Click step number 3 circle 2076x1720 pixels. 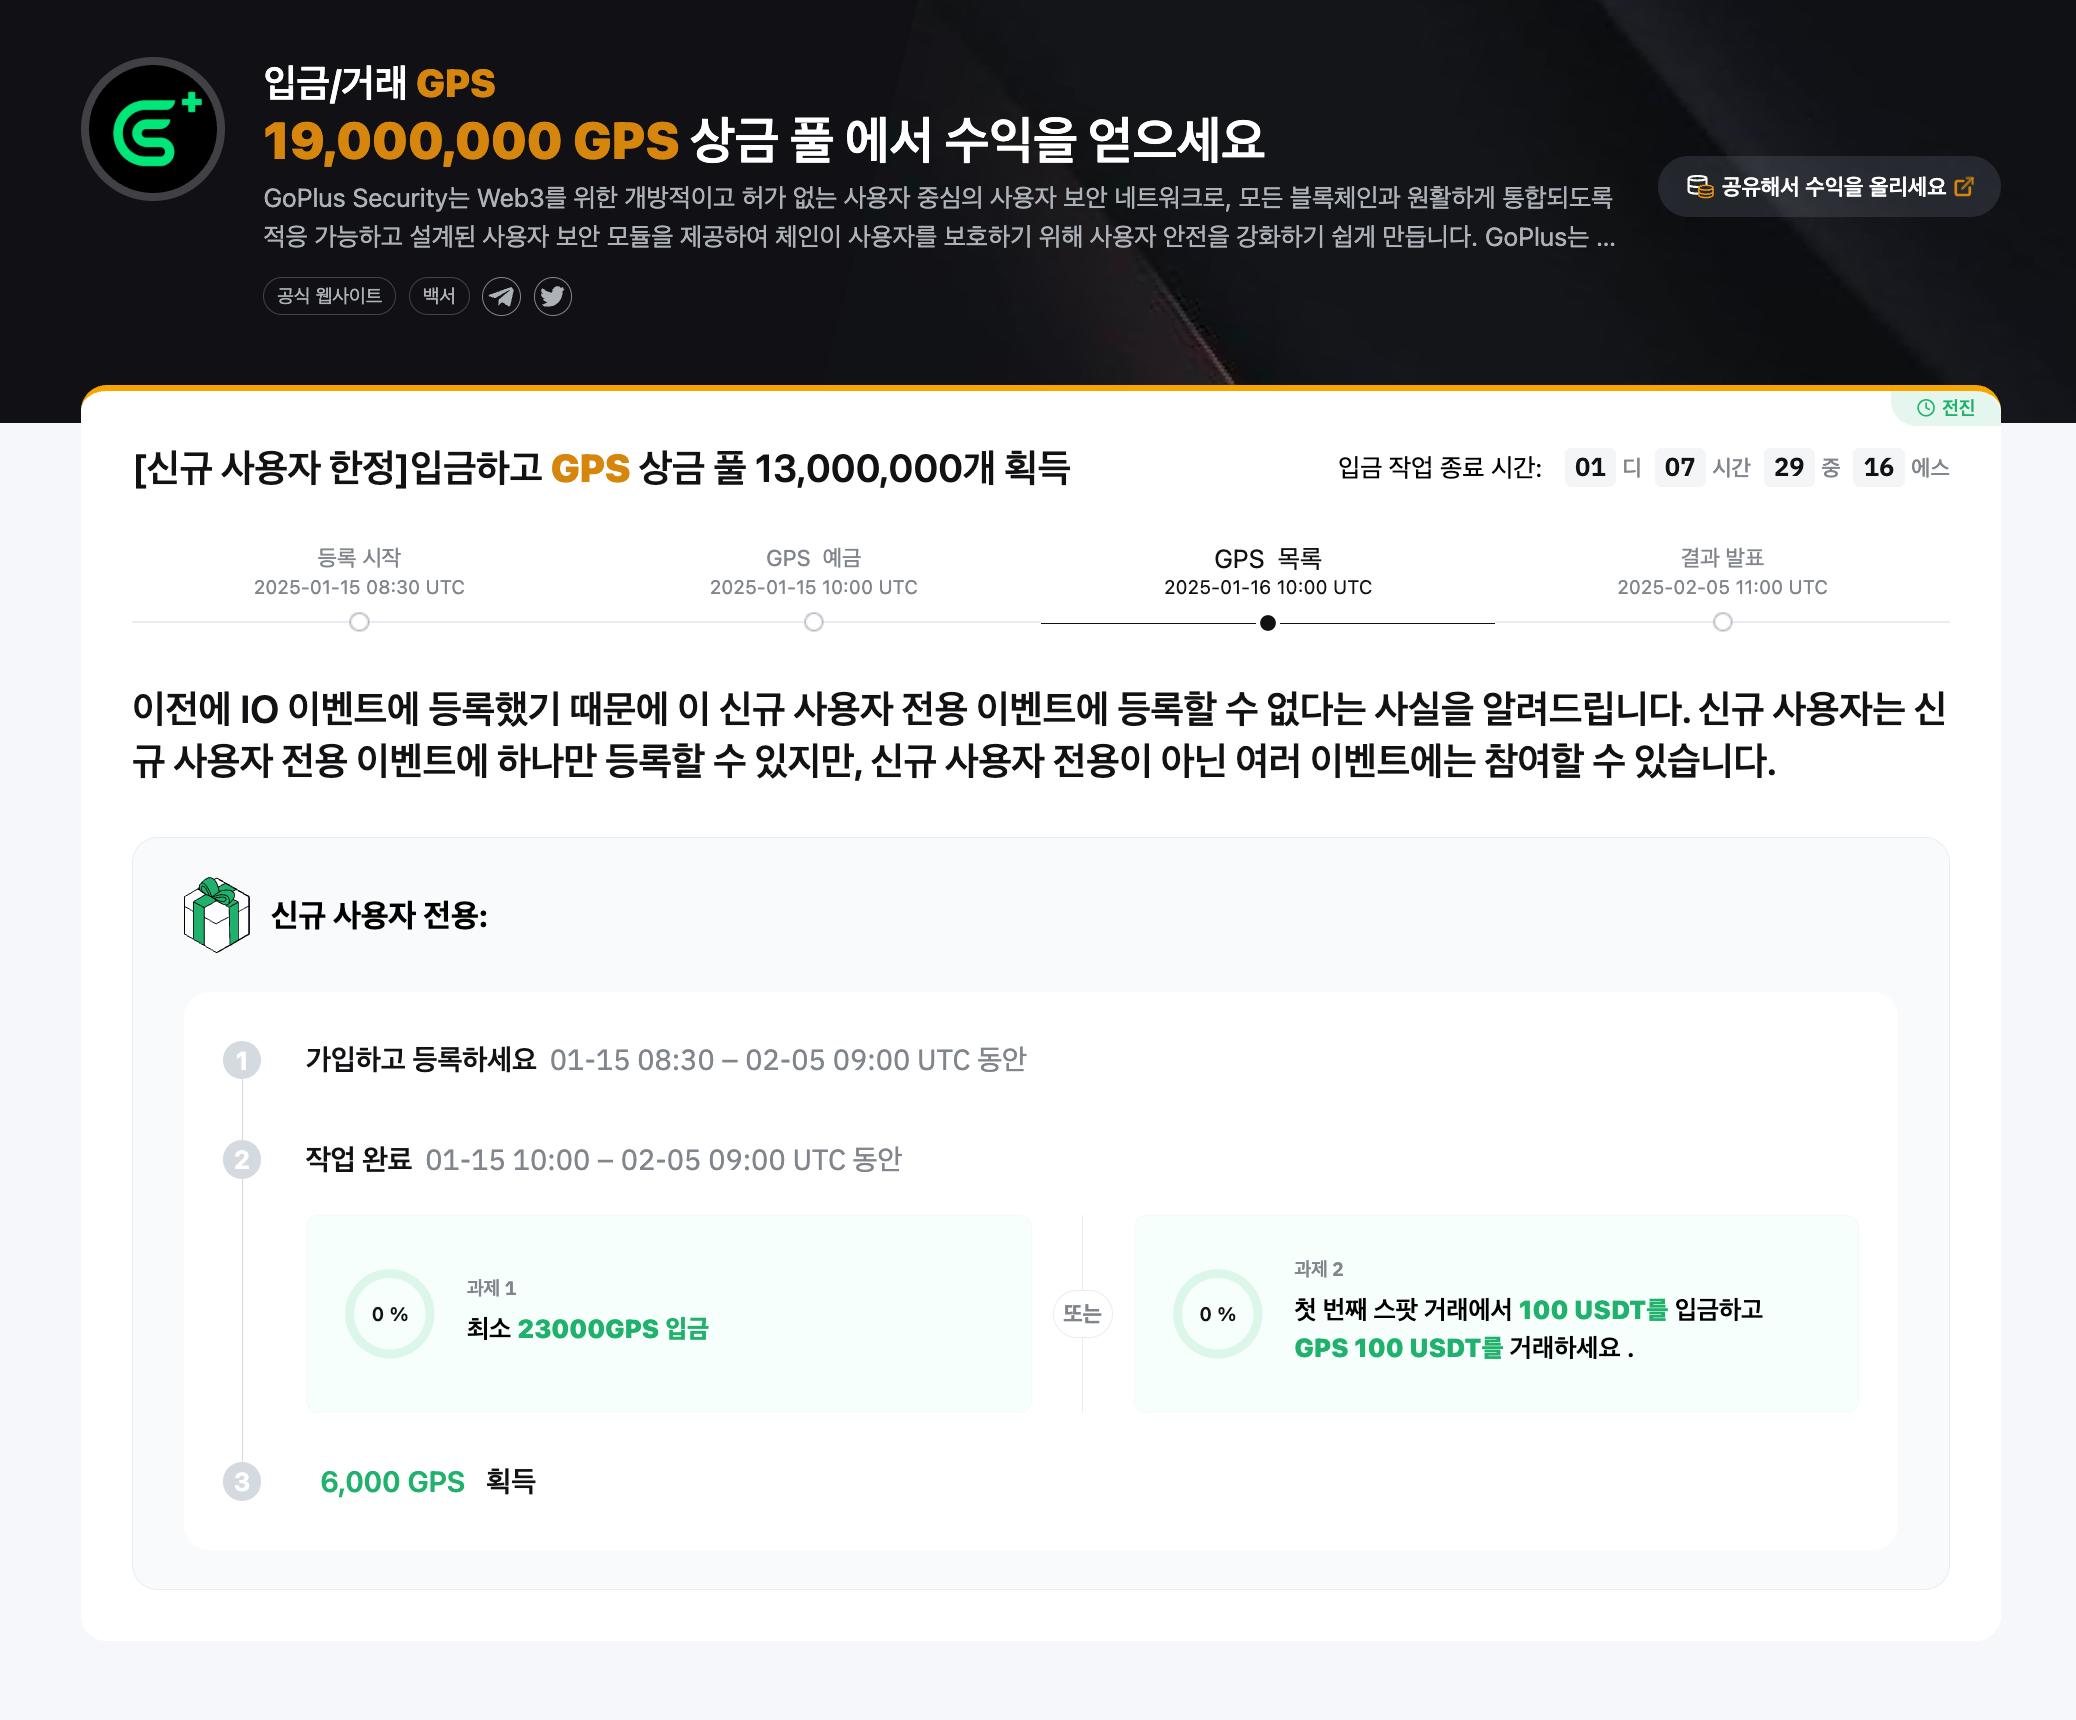[242, 1482]
